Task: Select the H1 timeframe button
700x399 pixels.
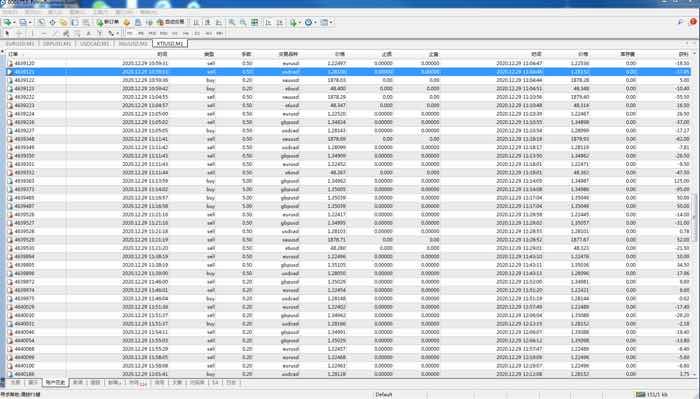Action: 175,33
